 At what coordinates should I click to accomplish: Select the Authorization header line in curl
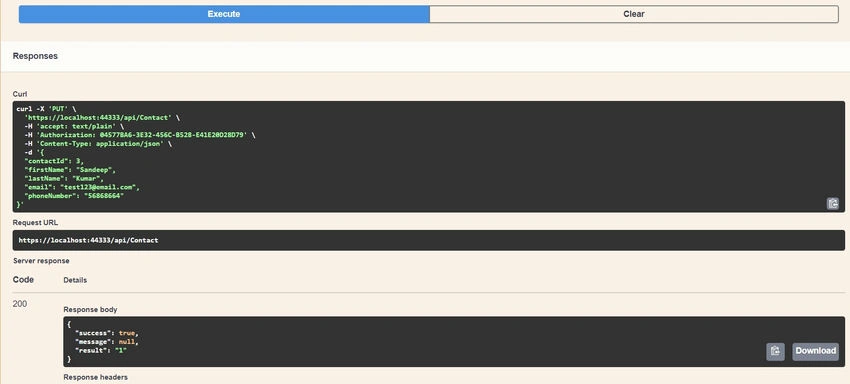pos(139,135)
